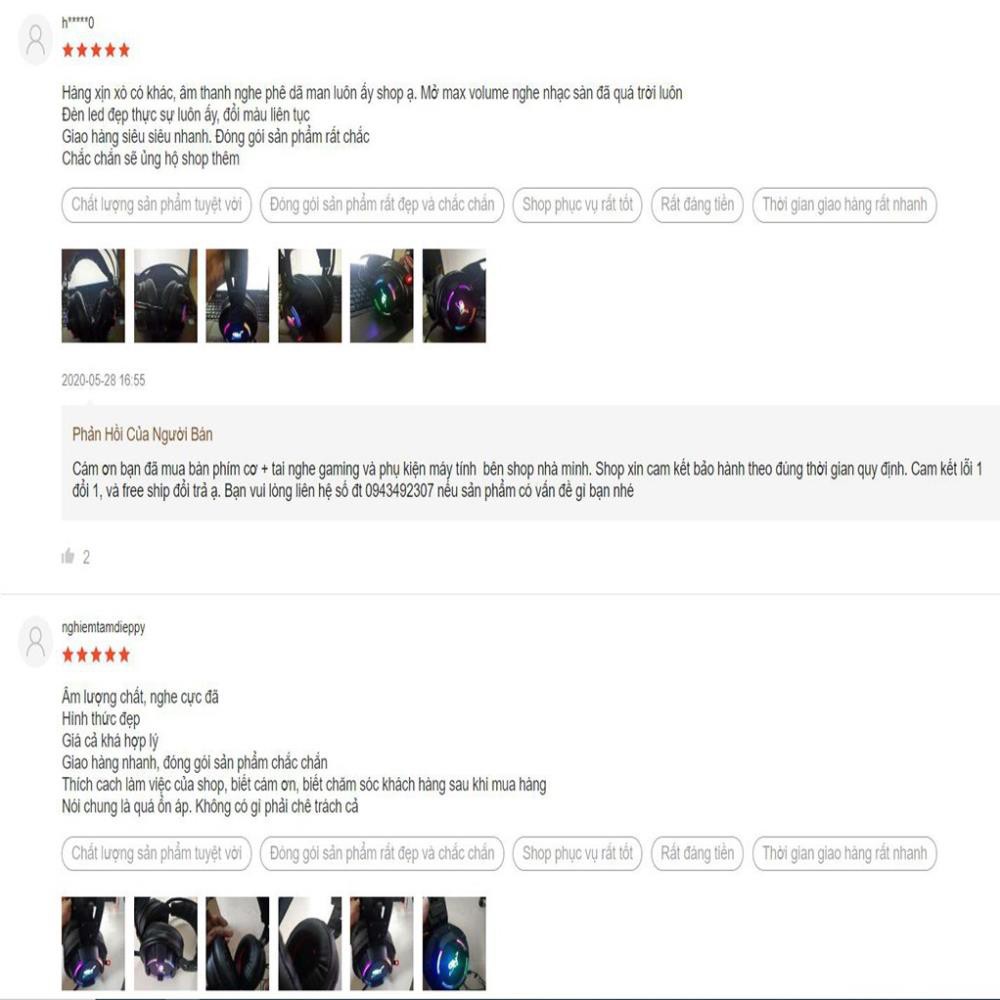Viewport: 1000px width, 1000px height.
Task: Click the review timestamp 2020-05-28 16:55
Action: tap(103, 380)
